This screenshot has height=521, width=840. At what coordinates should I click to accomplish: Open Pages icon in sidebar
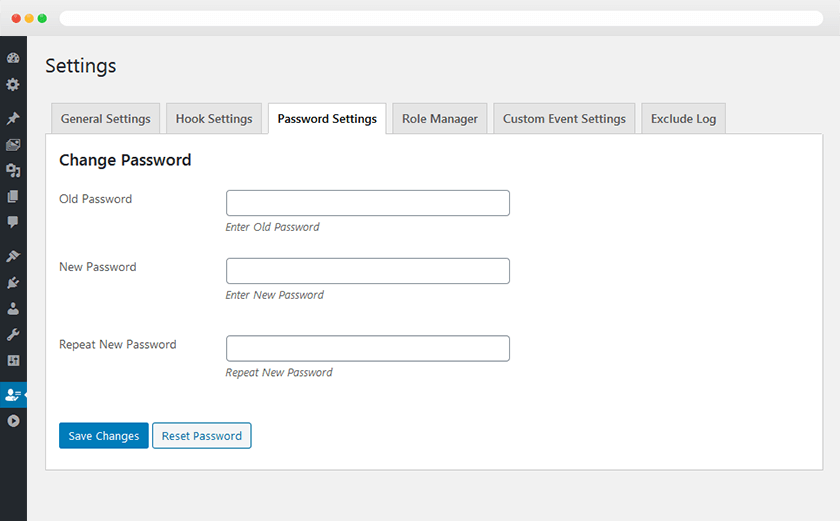tap(13, 197)
